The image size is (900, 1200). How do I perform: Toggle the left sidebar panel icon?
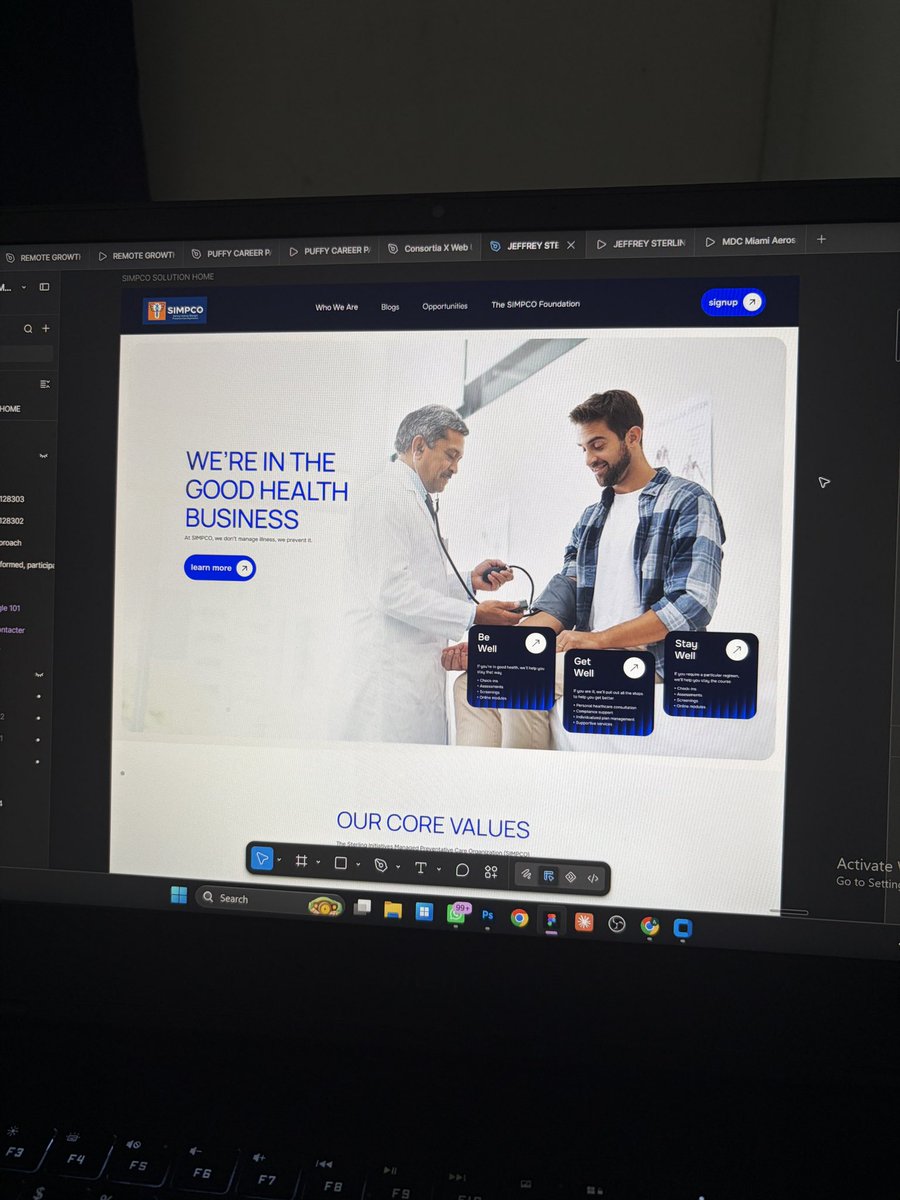44,287
